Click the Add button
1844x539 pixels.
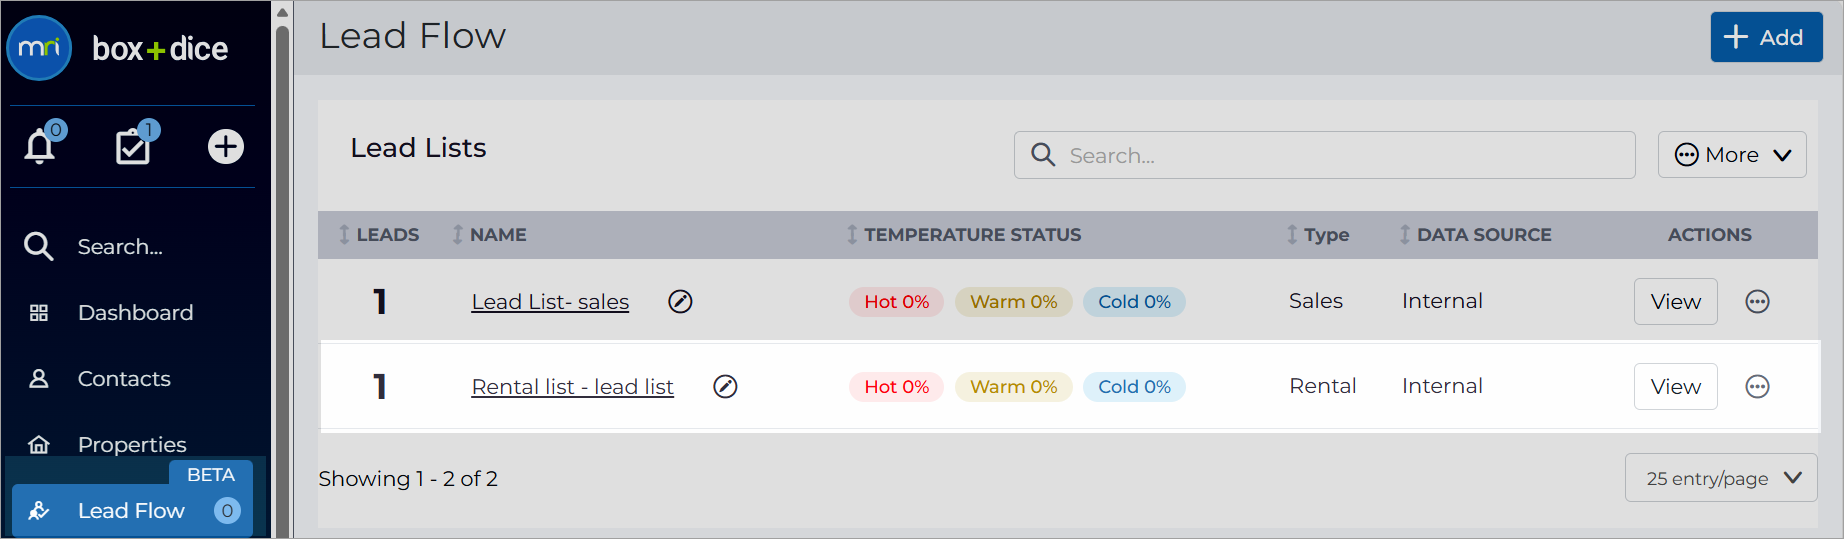(x=1766, y=37)
